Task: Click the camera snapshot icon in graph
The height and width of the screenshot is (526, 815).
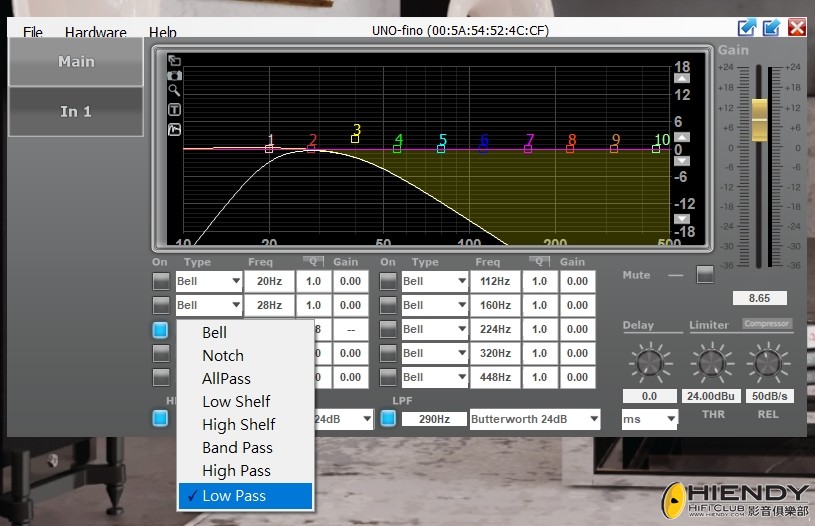Action: [174, 75]
